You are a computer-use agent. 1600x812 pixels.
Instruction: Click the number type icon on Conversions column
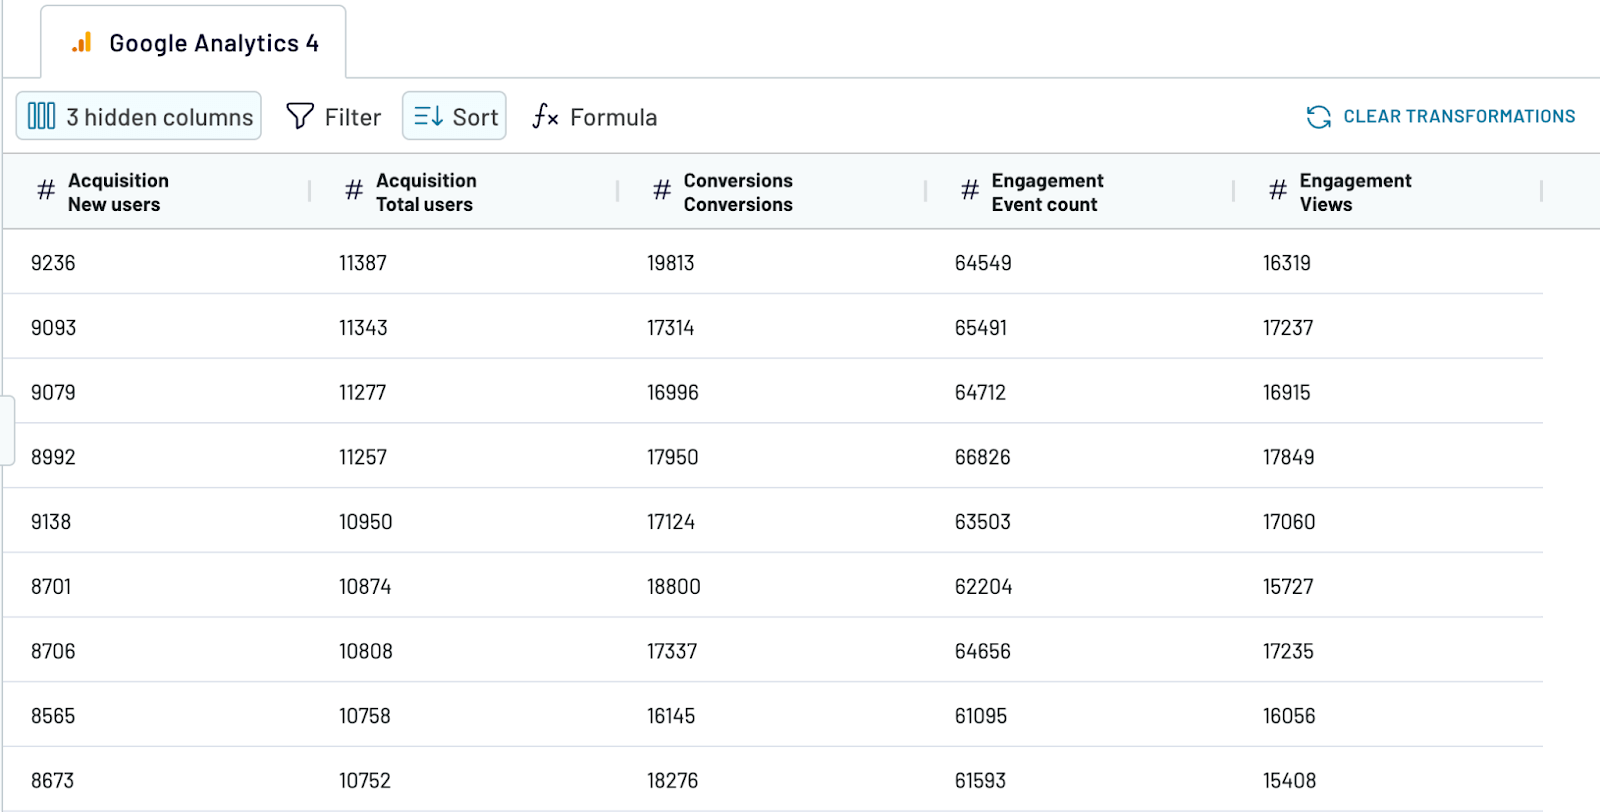662,190
